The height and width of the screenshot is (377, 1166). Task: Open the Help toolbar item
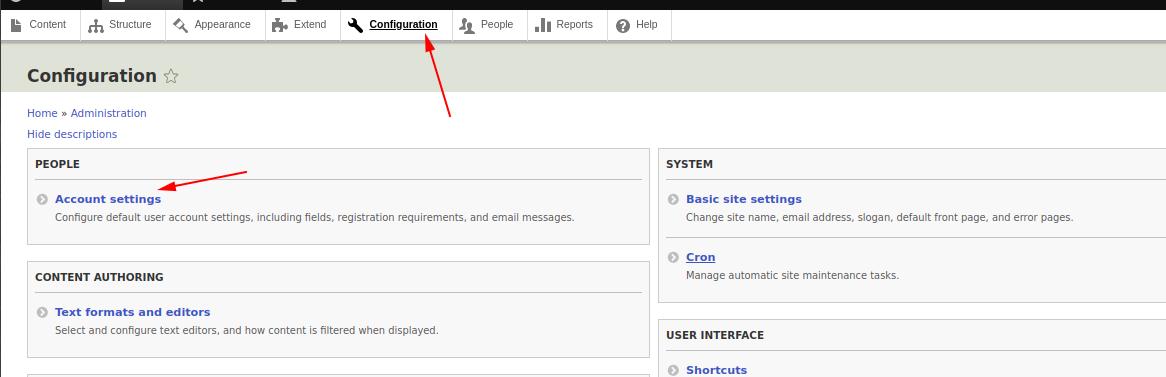point(637,25)
